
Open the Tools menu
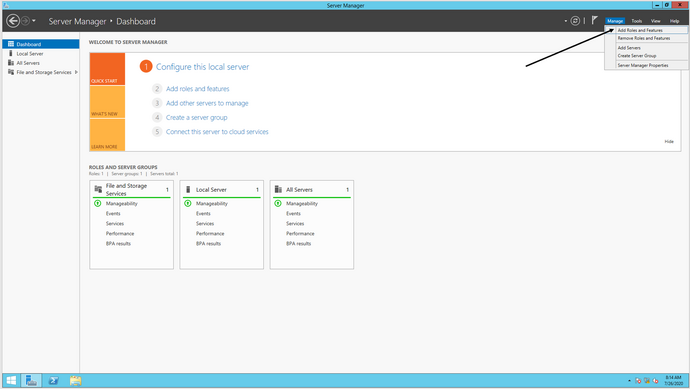636,21
